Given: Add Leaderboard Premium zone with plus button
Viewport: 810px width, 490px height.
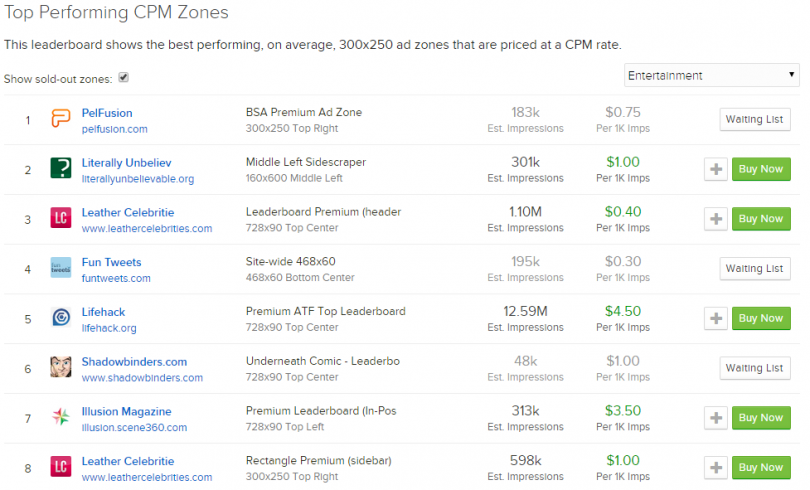Looking at the screenshot, I should (x=715, y=219).
